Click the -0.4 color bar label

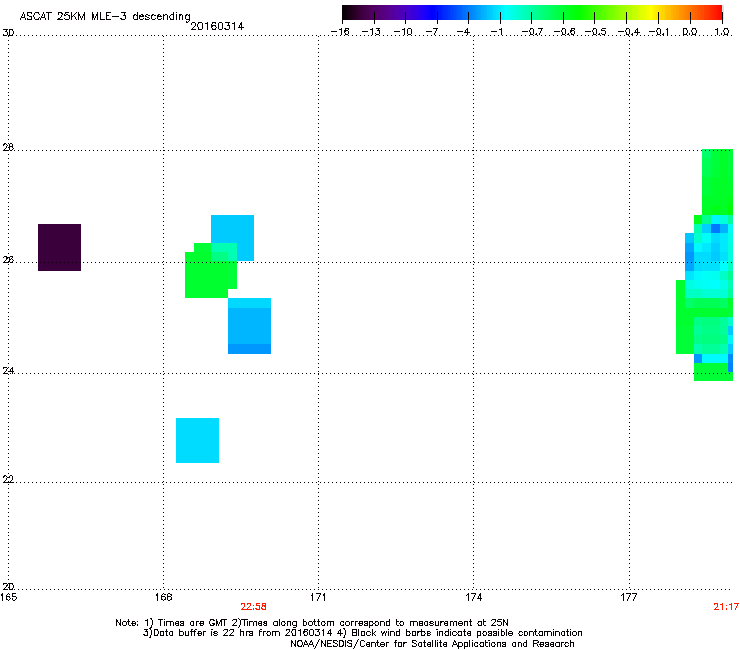point(629,32)
